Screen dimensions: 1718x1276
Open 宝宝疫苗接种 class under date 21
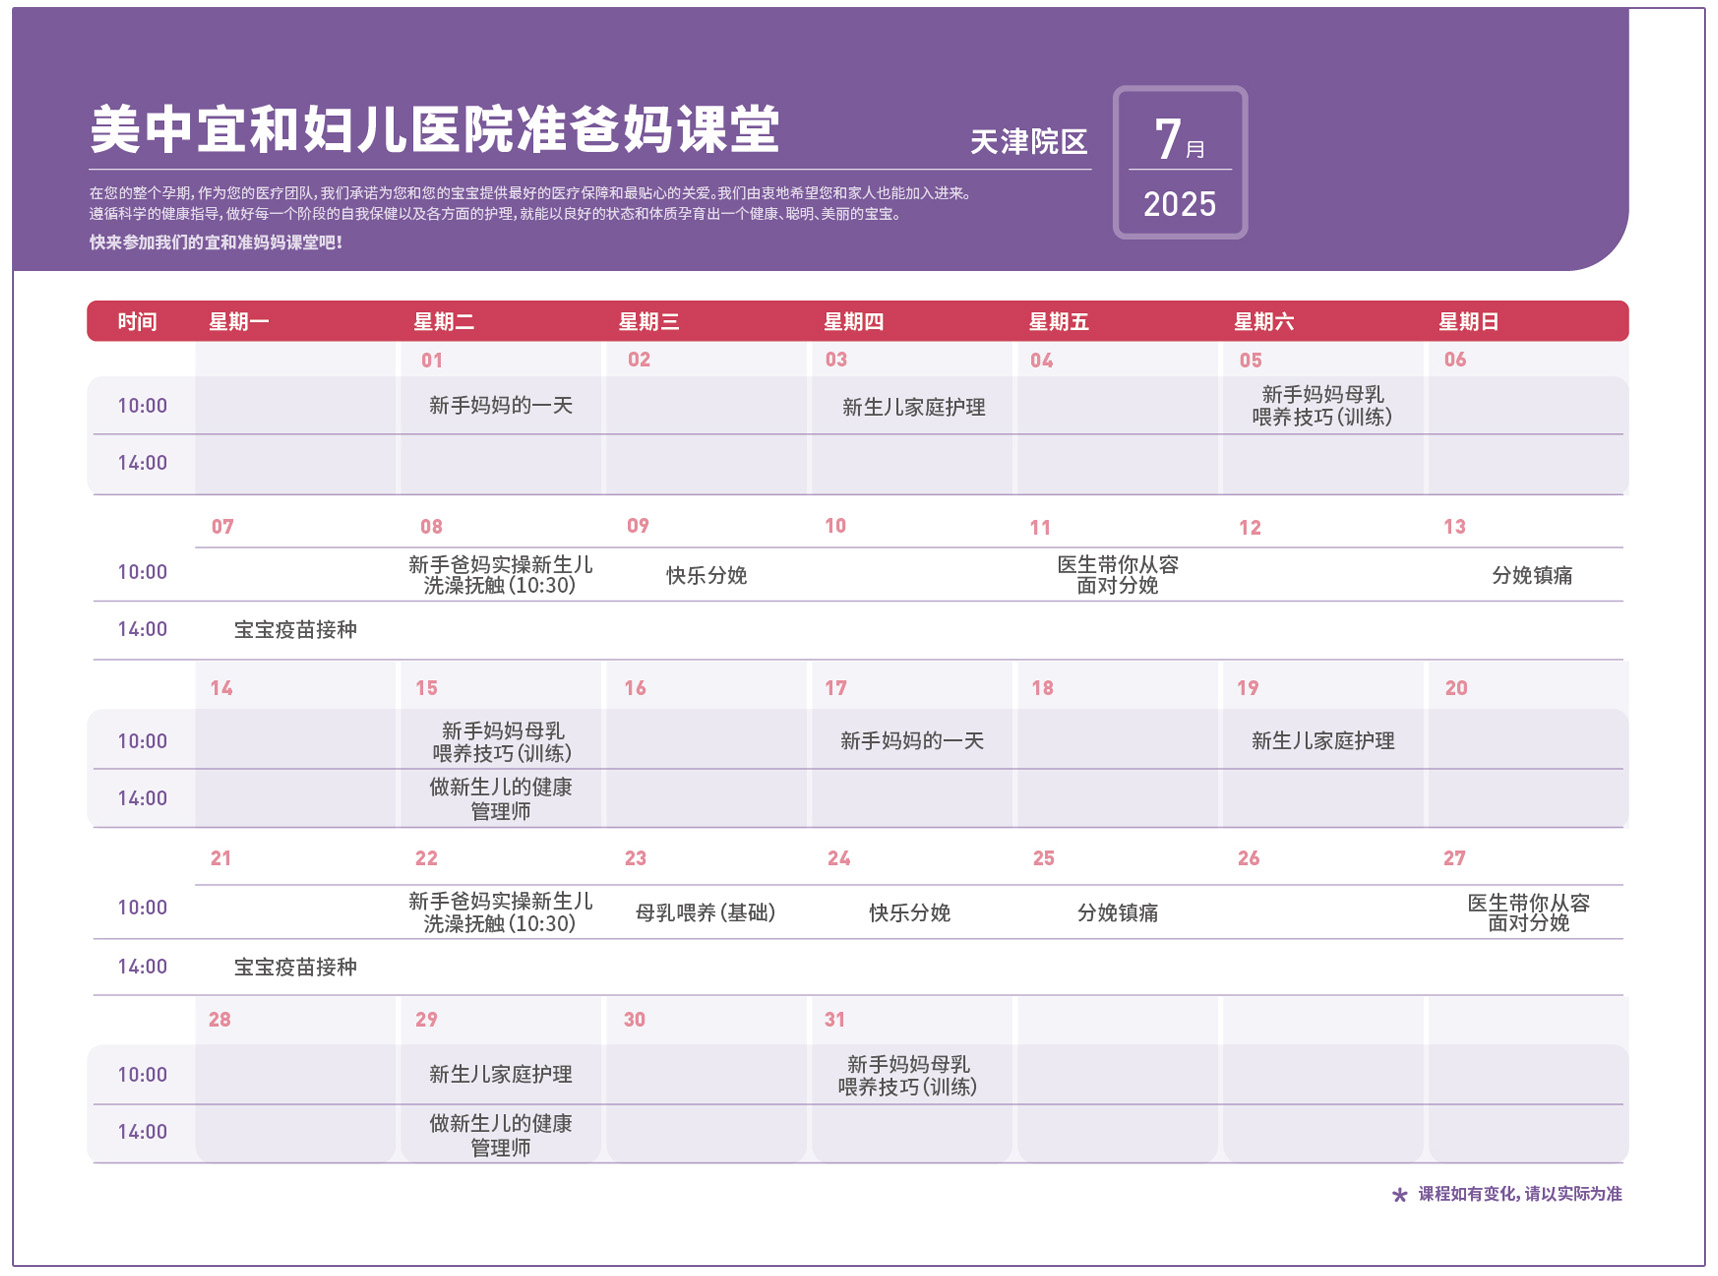pos(295,967)
